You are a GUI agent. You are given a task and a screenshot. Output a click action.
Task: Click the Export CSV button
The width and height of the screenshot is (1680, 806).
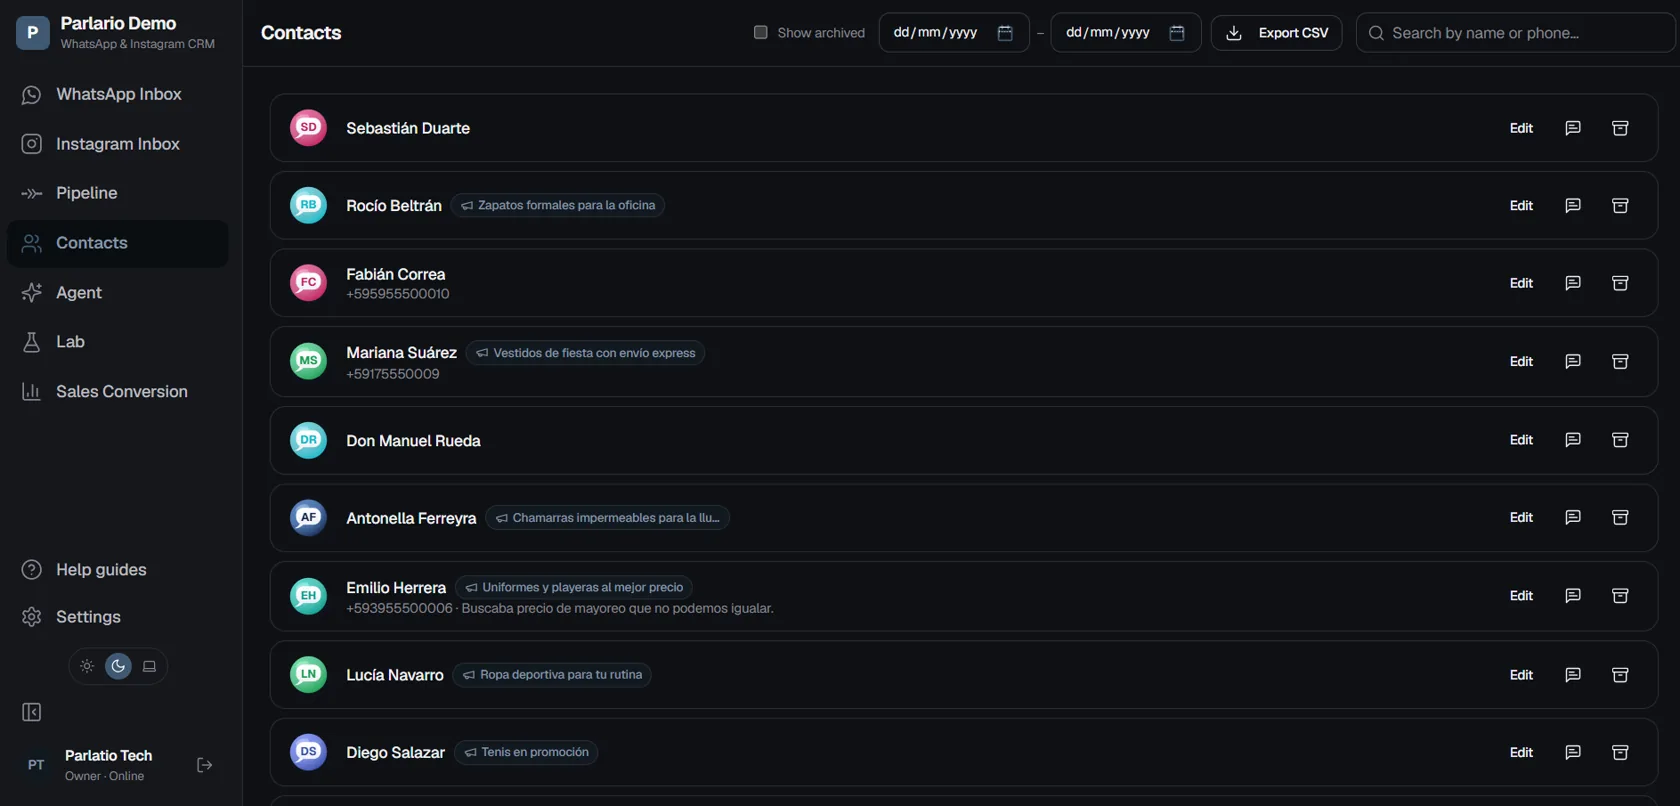click(x=1276, y=33)
